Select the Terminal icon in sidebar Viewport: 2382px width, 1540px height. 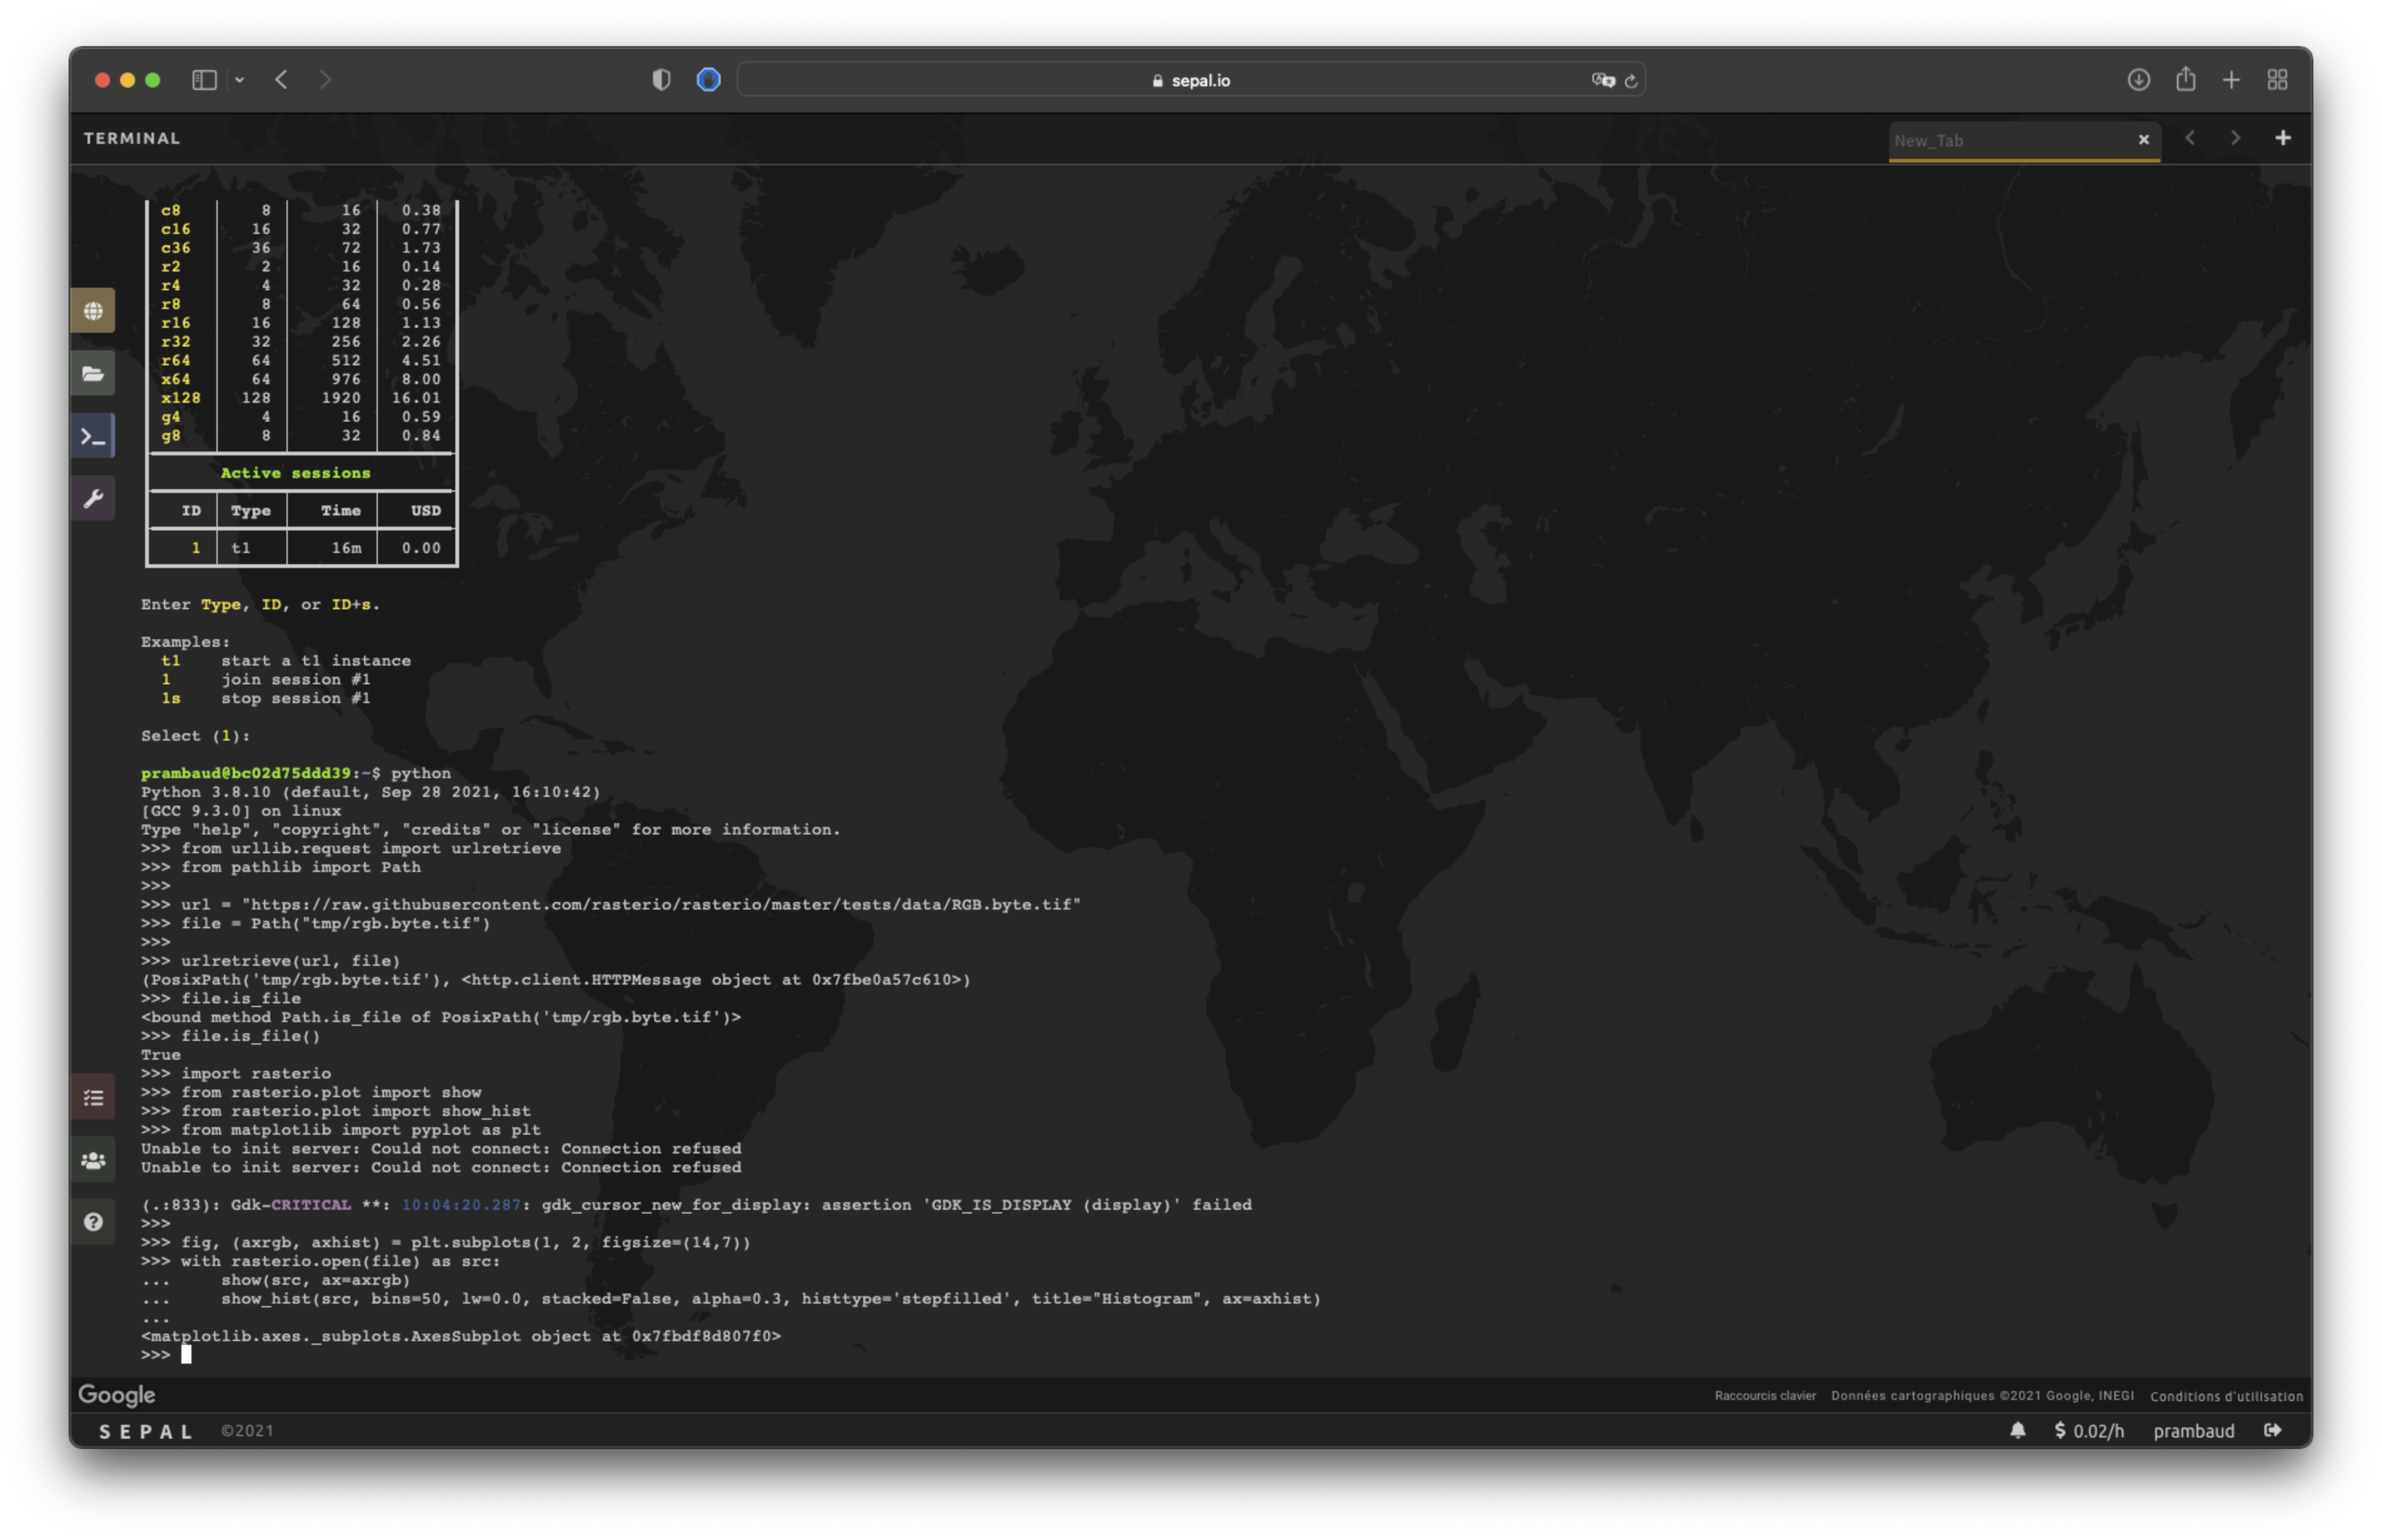pos(93,437)
